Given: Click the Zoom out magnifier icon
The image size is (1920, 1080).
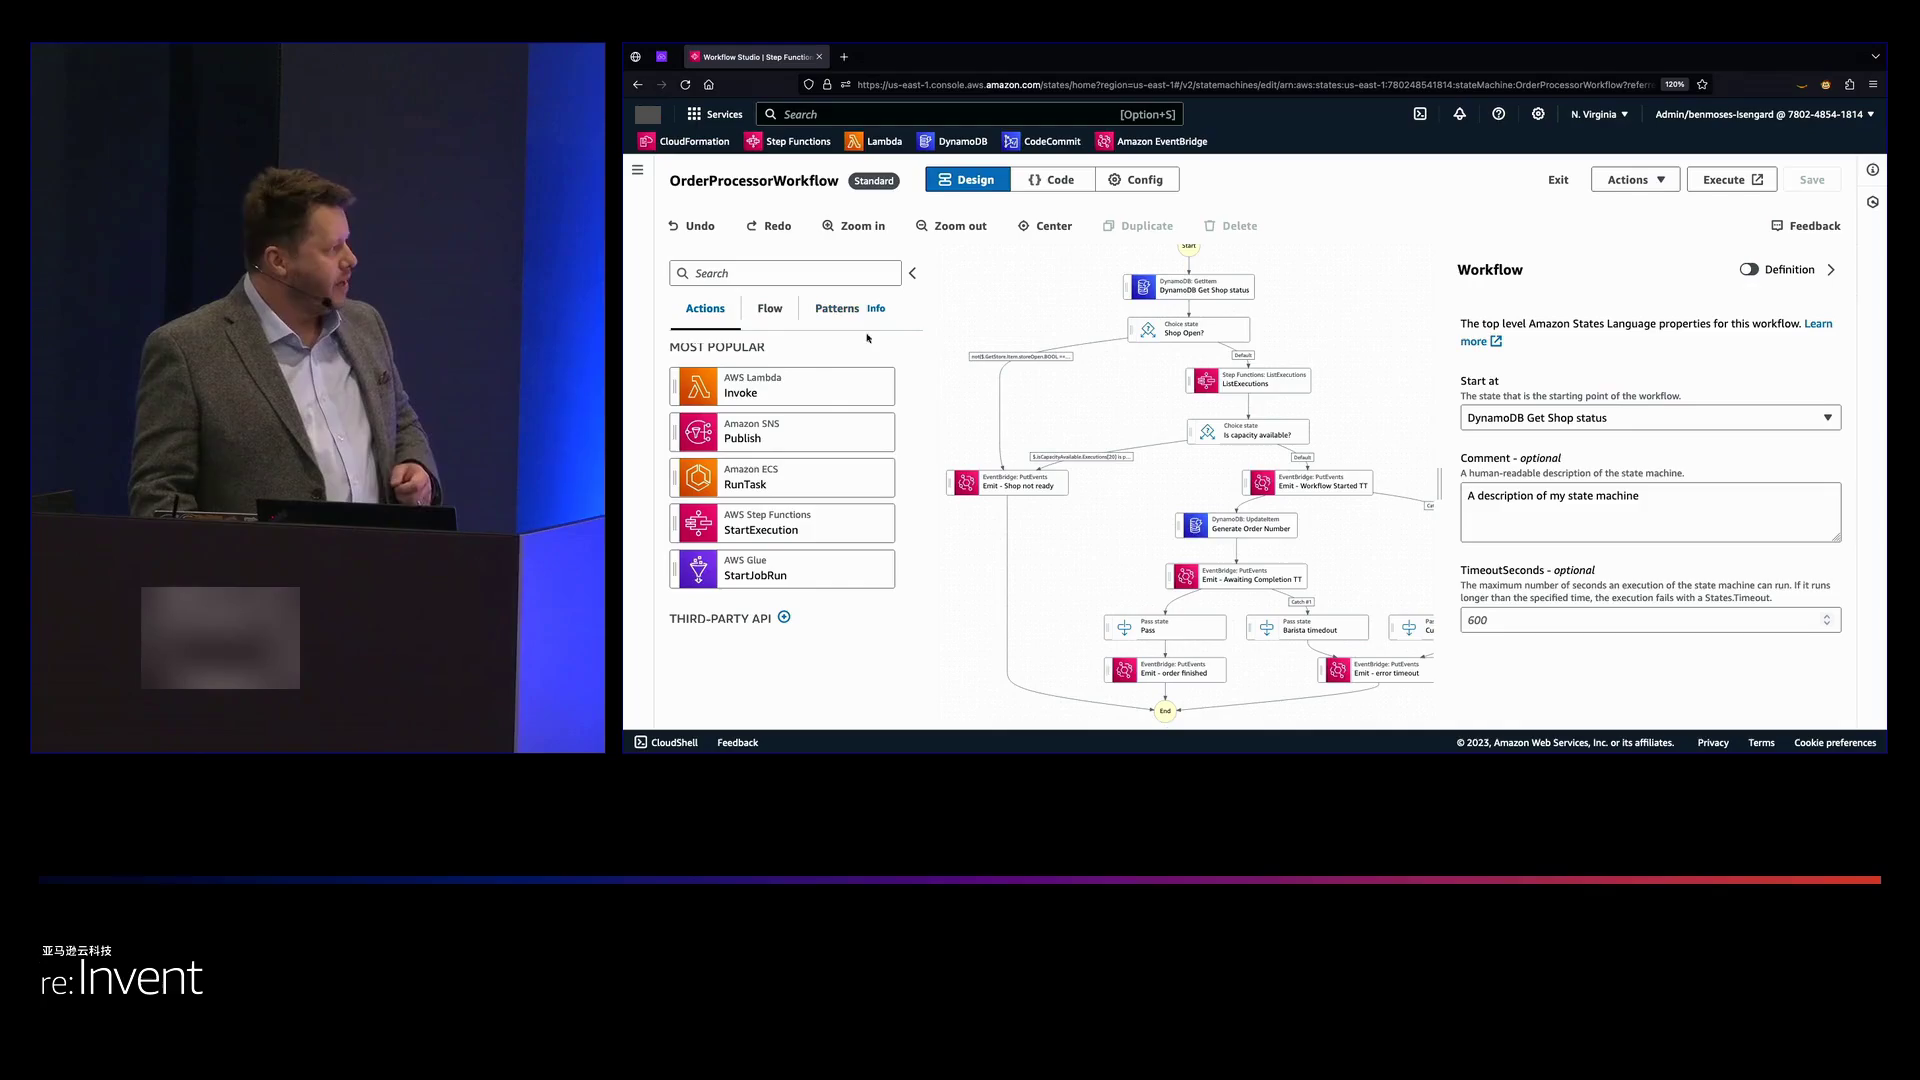Looking at the screenshot, I should click(922, 226).
